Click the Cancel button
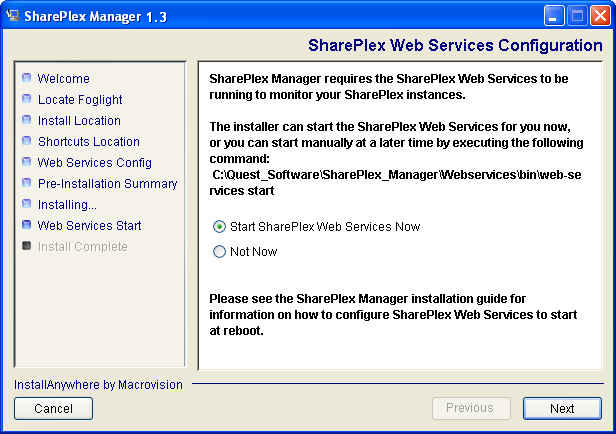The width and height of the screenshot is (616, 434). point(53,408)
